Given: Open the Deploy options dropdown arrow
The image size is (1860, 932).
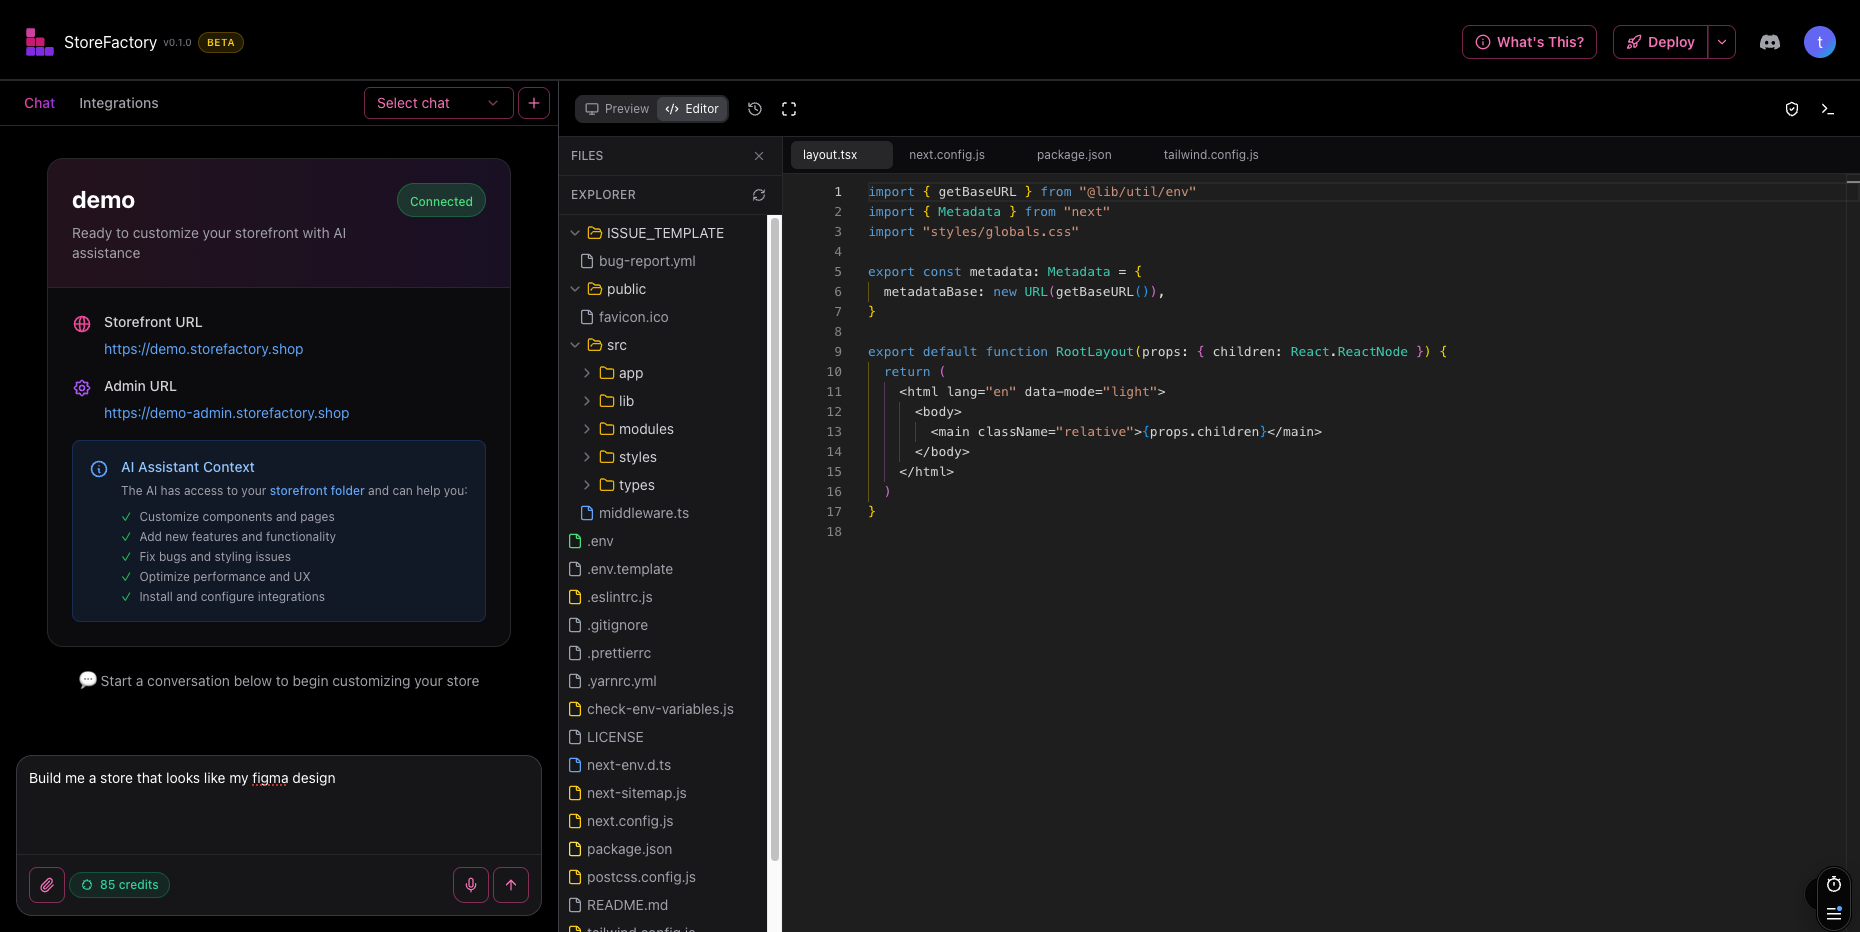Looking at the screenshot, I should [x=1721, y=42].
